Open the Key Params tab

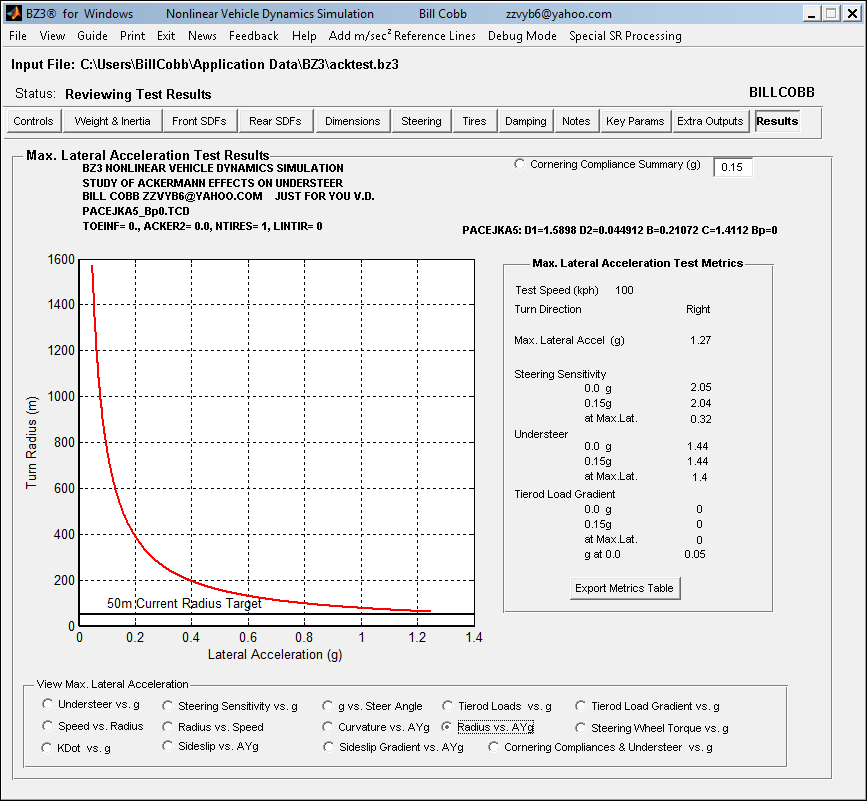point(635,121)
